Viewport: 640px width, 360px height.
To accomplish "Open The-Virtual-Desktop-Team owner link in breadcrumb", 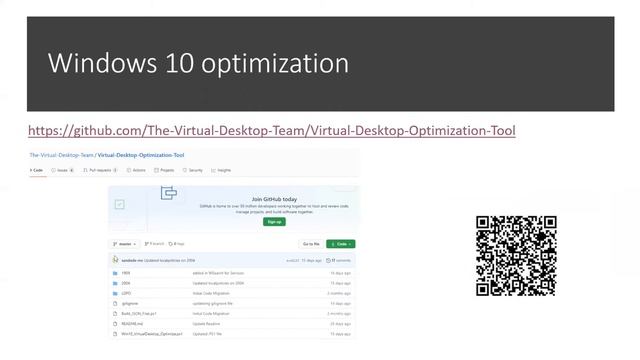I will pos(61,155).
